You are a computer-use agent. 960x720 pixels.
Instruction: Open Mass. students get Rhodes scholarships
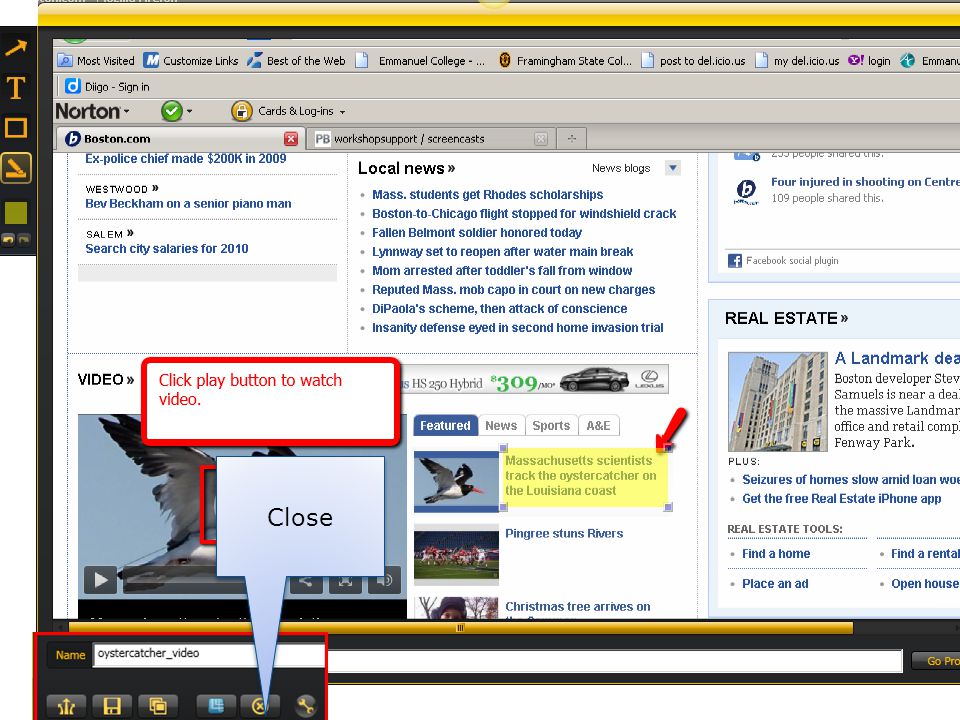pos(487,195)
